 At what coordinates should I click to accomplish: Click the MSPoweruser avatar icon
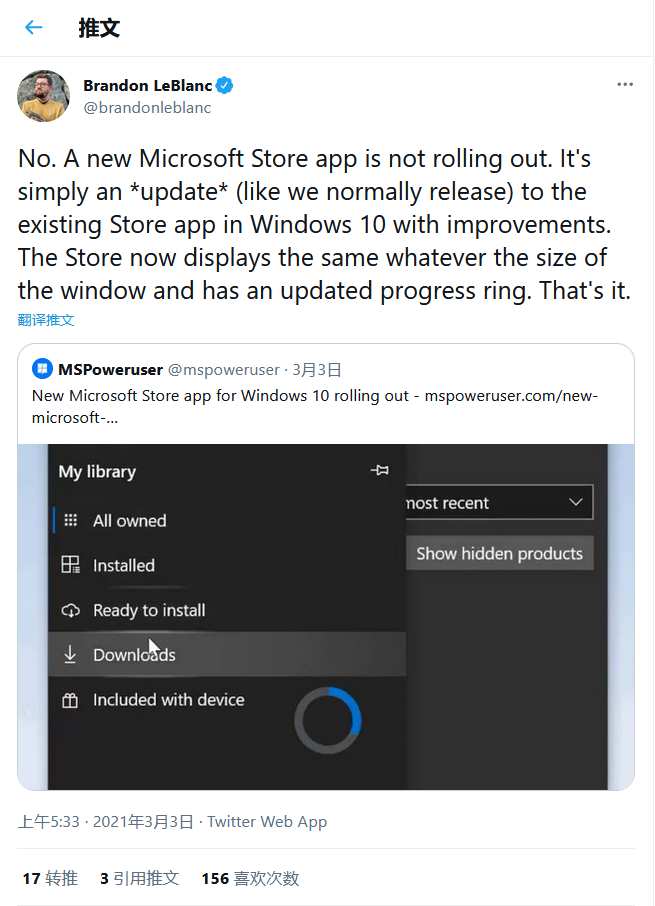(43, 369)
